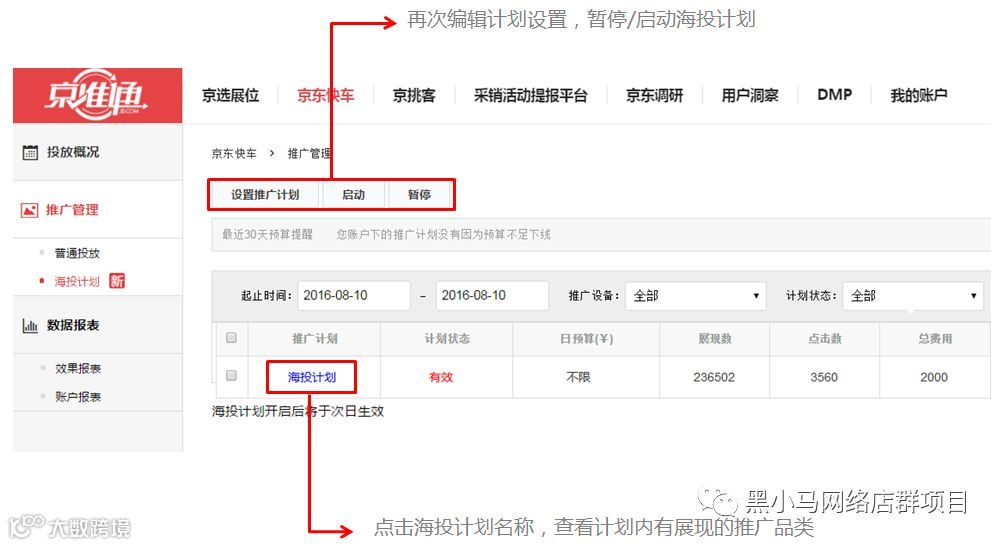1002x546 pixels.
Task: Click the 推广计划 column header
Action: 315,339
